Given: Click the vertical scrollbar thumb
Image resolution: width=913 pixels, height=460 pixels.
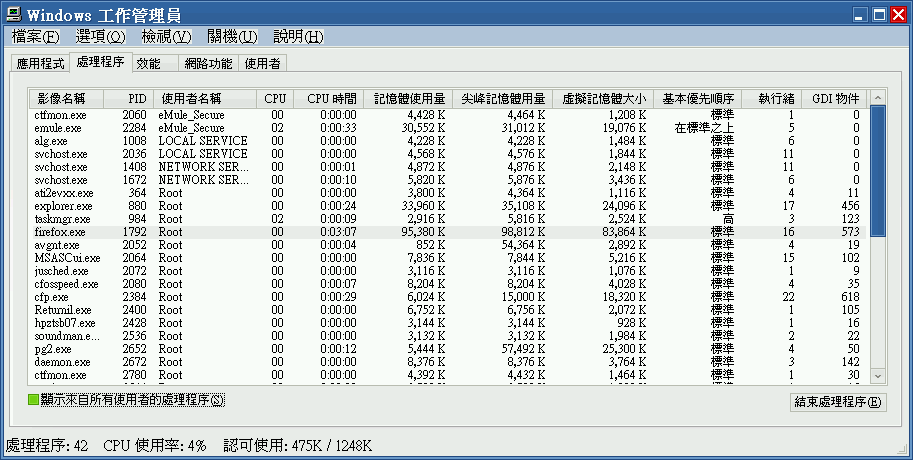Looking at the screenshot, I should (x=878, y=171).
